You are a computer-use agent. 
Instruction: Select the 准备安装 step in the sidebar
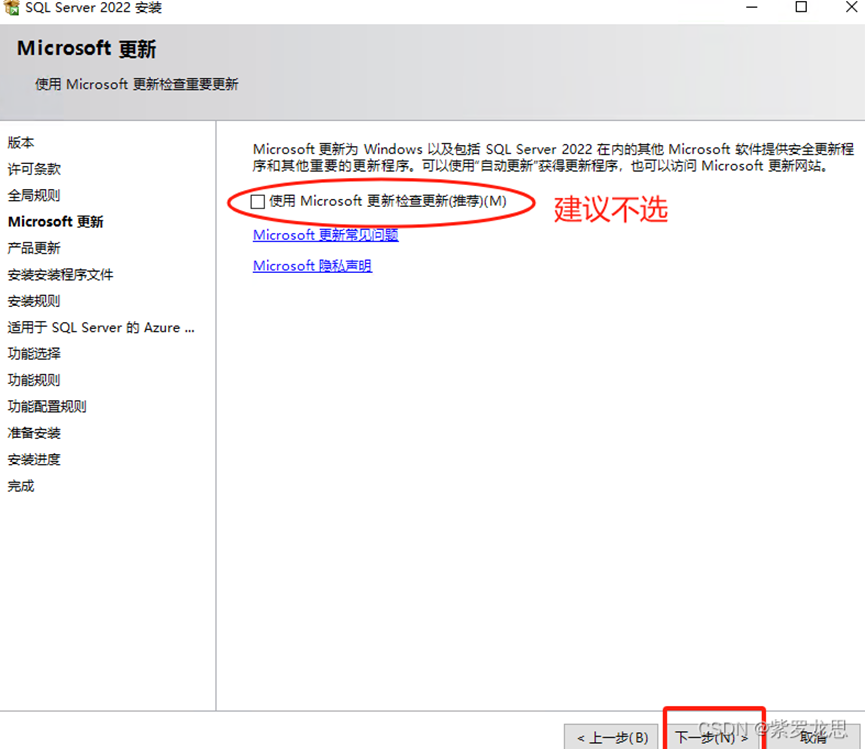click(34, 433)
